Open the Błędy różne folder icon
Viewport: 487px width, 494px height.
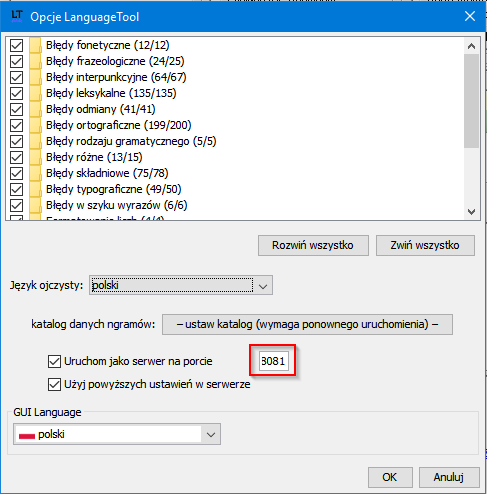pos(35,157)
